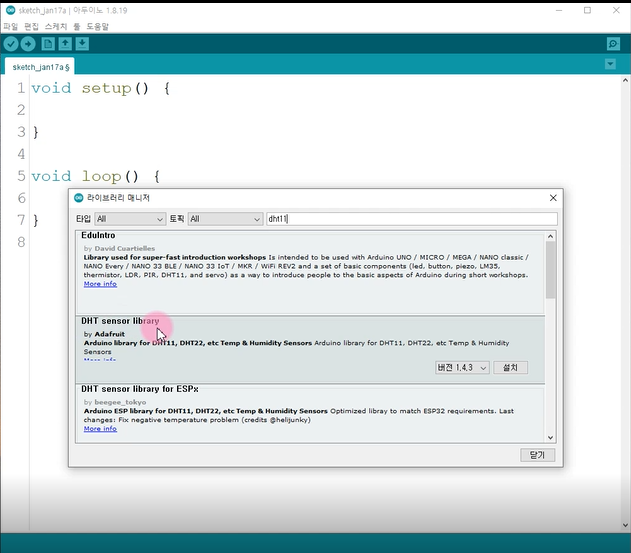This screenshot has width=631, height=553.
Task: Click the editor scroll-up arrow
Action: click(x=625, y=80)
